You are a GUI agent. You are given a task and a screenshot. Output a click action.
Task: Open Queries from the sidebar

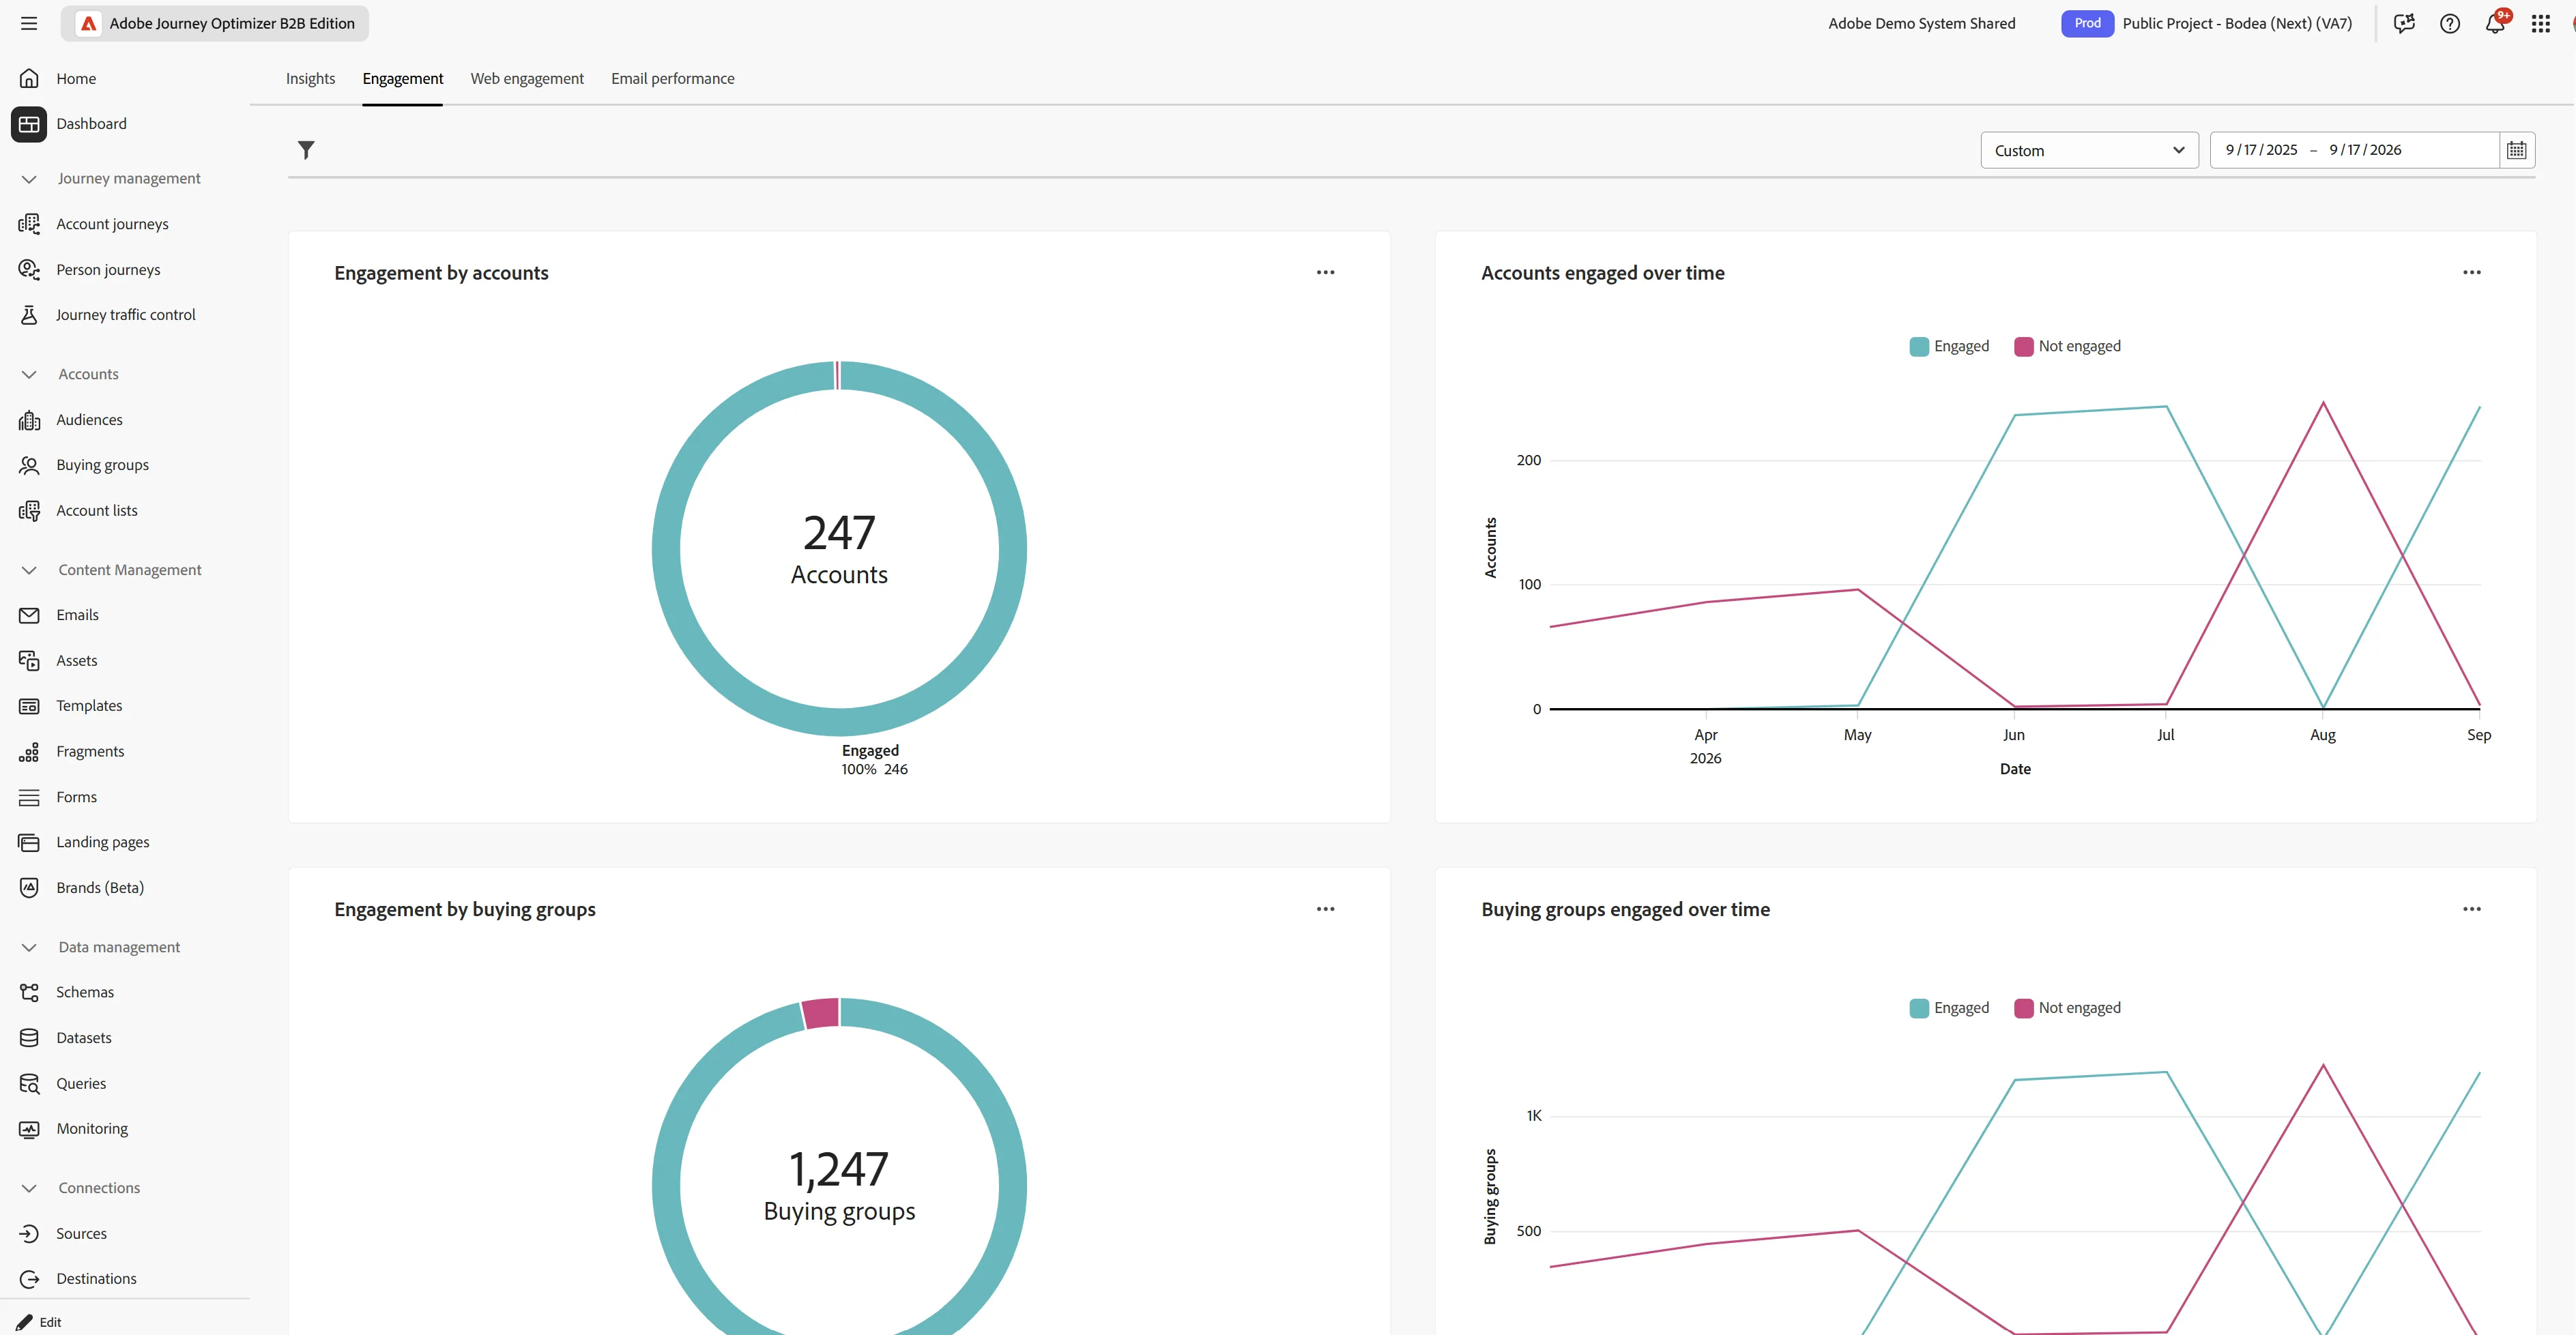click(x=81, y=1084)
